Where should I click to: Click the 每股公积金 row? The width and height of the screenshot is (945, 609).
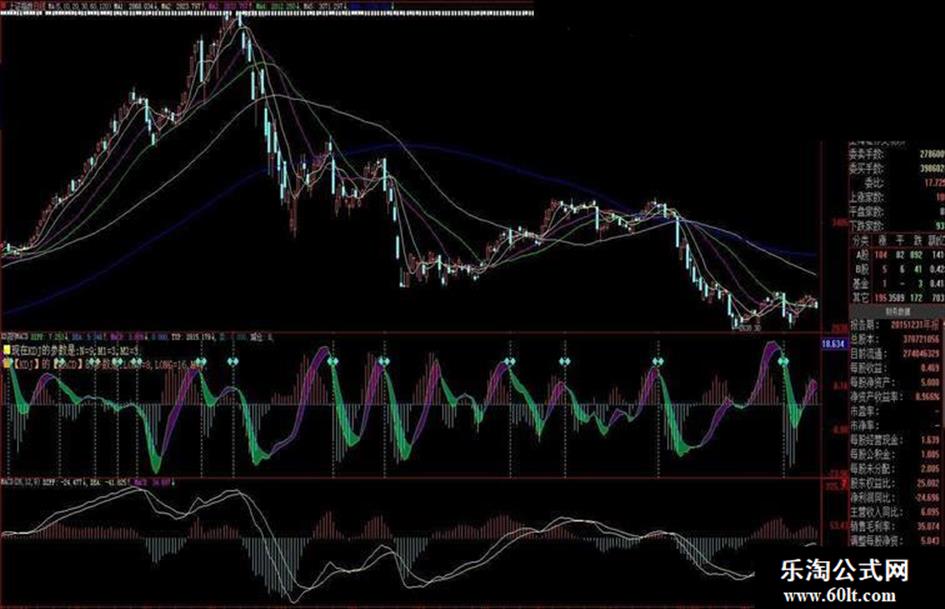pos(897,454)
